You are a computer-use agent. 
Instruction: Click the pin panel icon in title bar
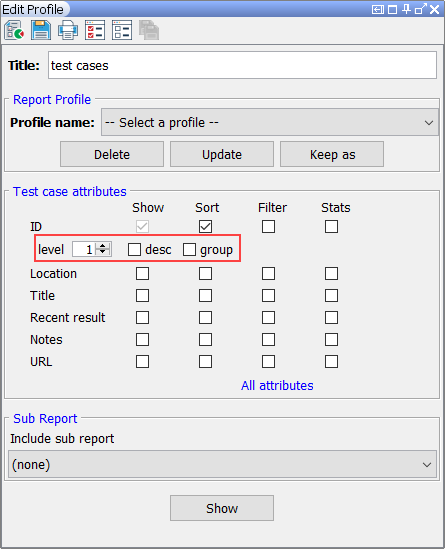pyautogui.click(x=406, y=9)
